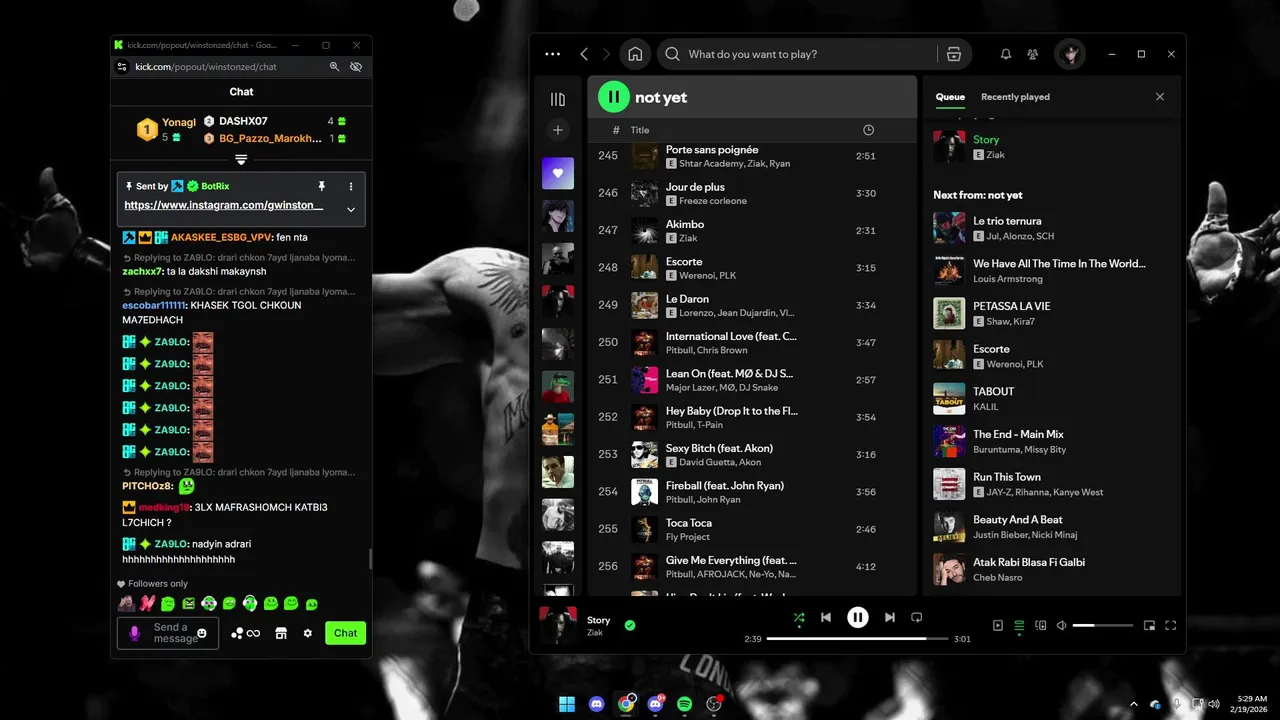Viewport: 1280px width, 720px height.
Task: Open Windows Start menu
Action: (567, 704)
